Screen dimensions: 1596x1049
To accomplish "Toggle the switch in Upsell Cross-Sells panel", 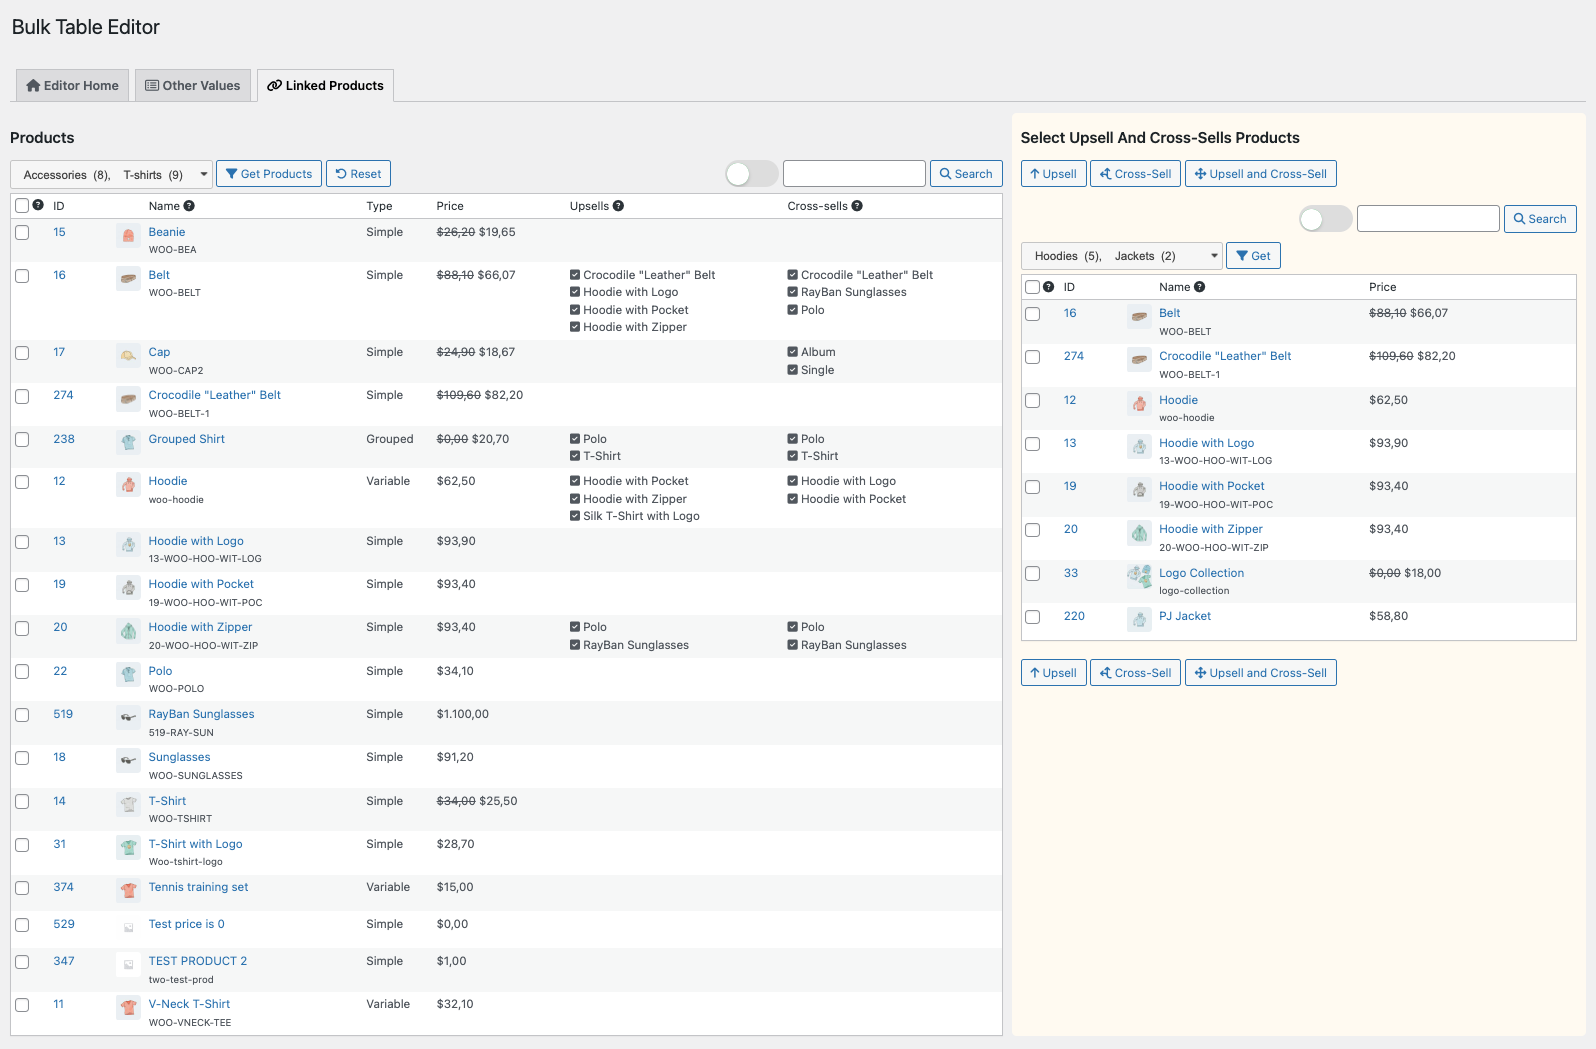I will (x=1325, y=219).
